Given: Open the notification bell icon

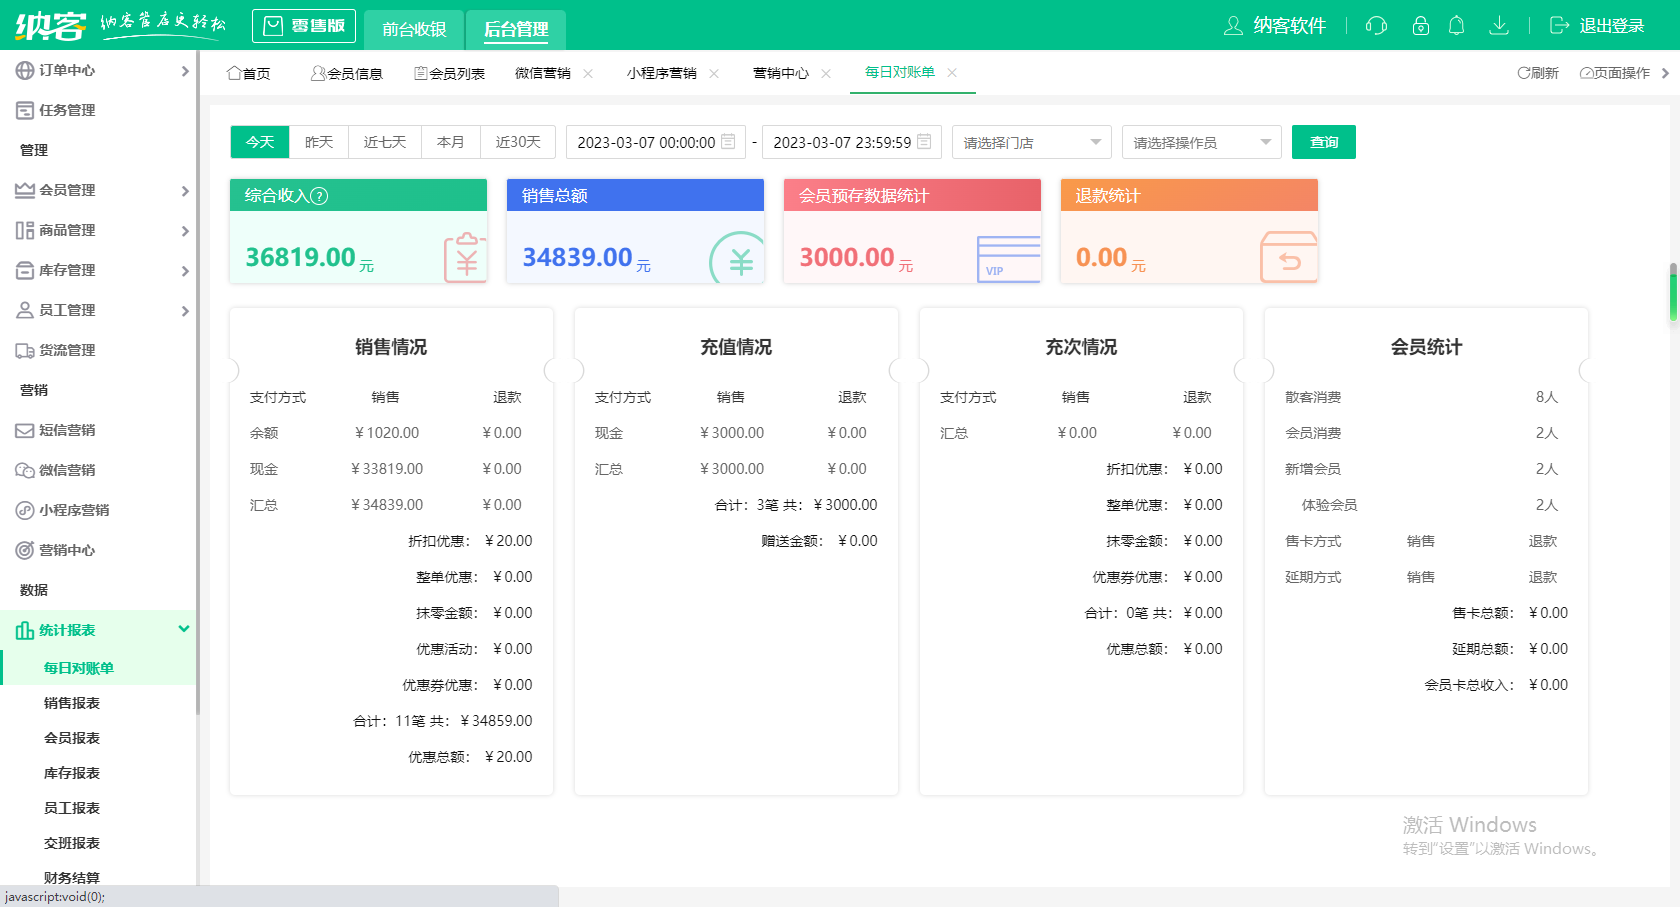Looking at the screenshot, I should [x=1456, y=26].
